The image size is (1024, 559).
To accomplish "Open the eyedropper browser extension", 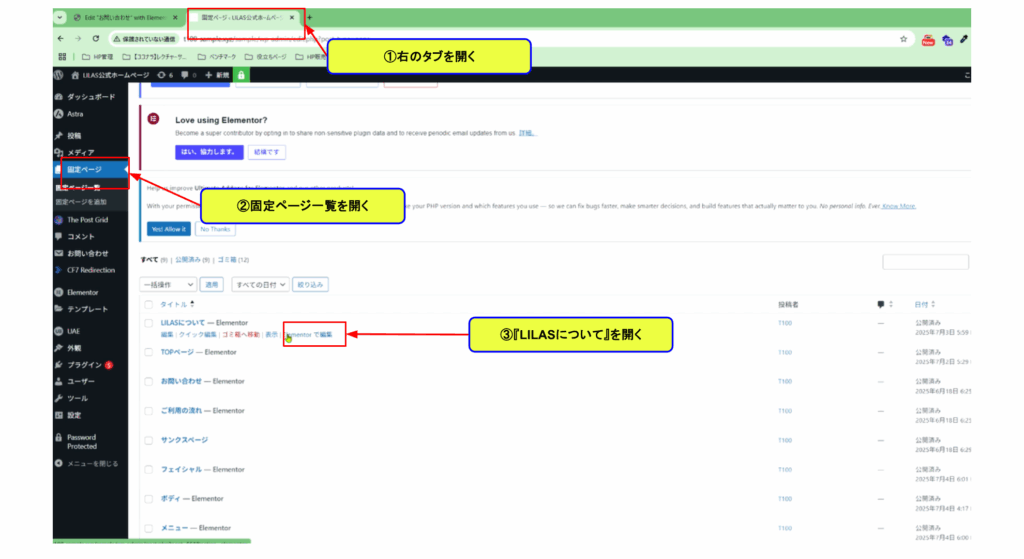I will [x=964, y=39].
